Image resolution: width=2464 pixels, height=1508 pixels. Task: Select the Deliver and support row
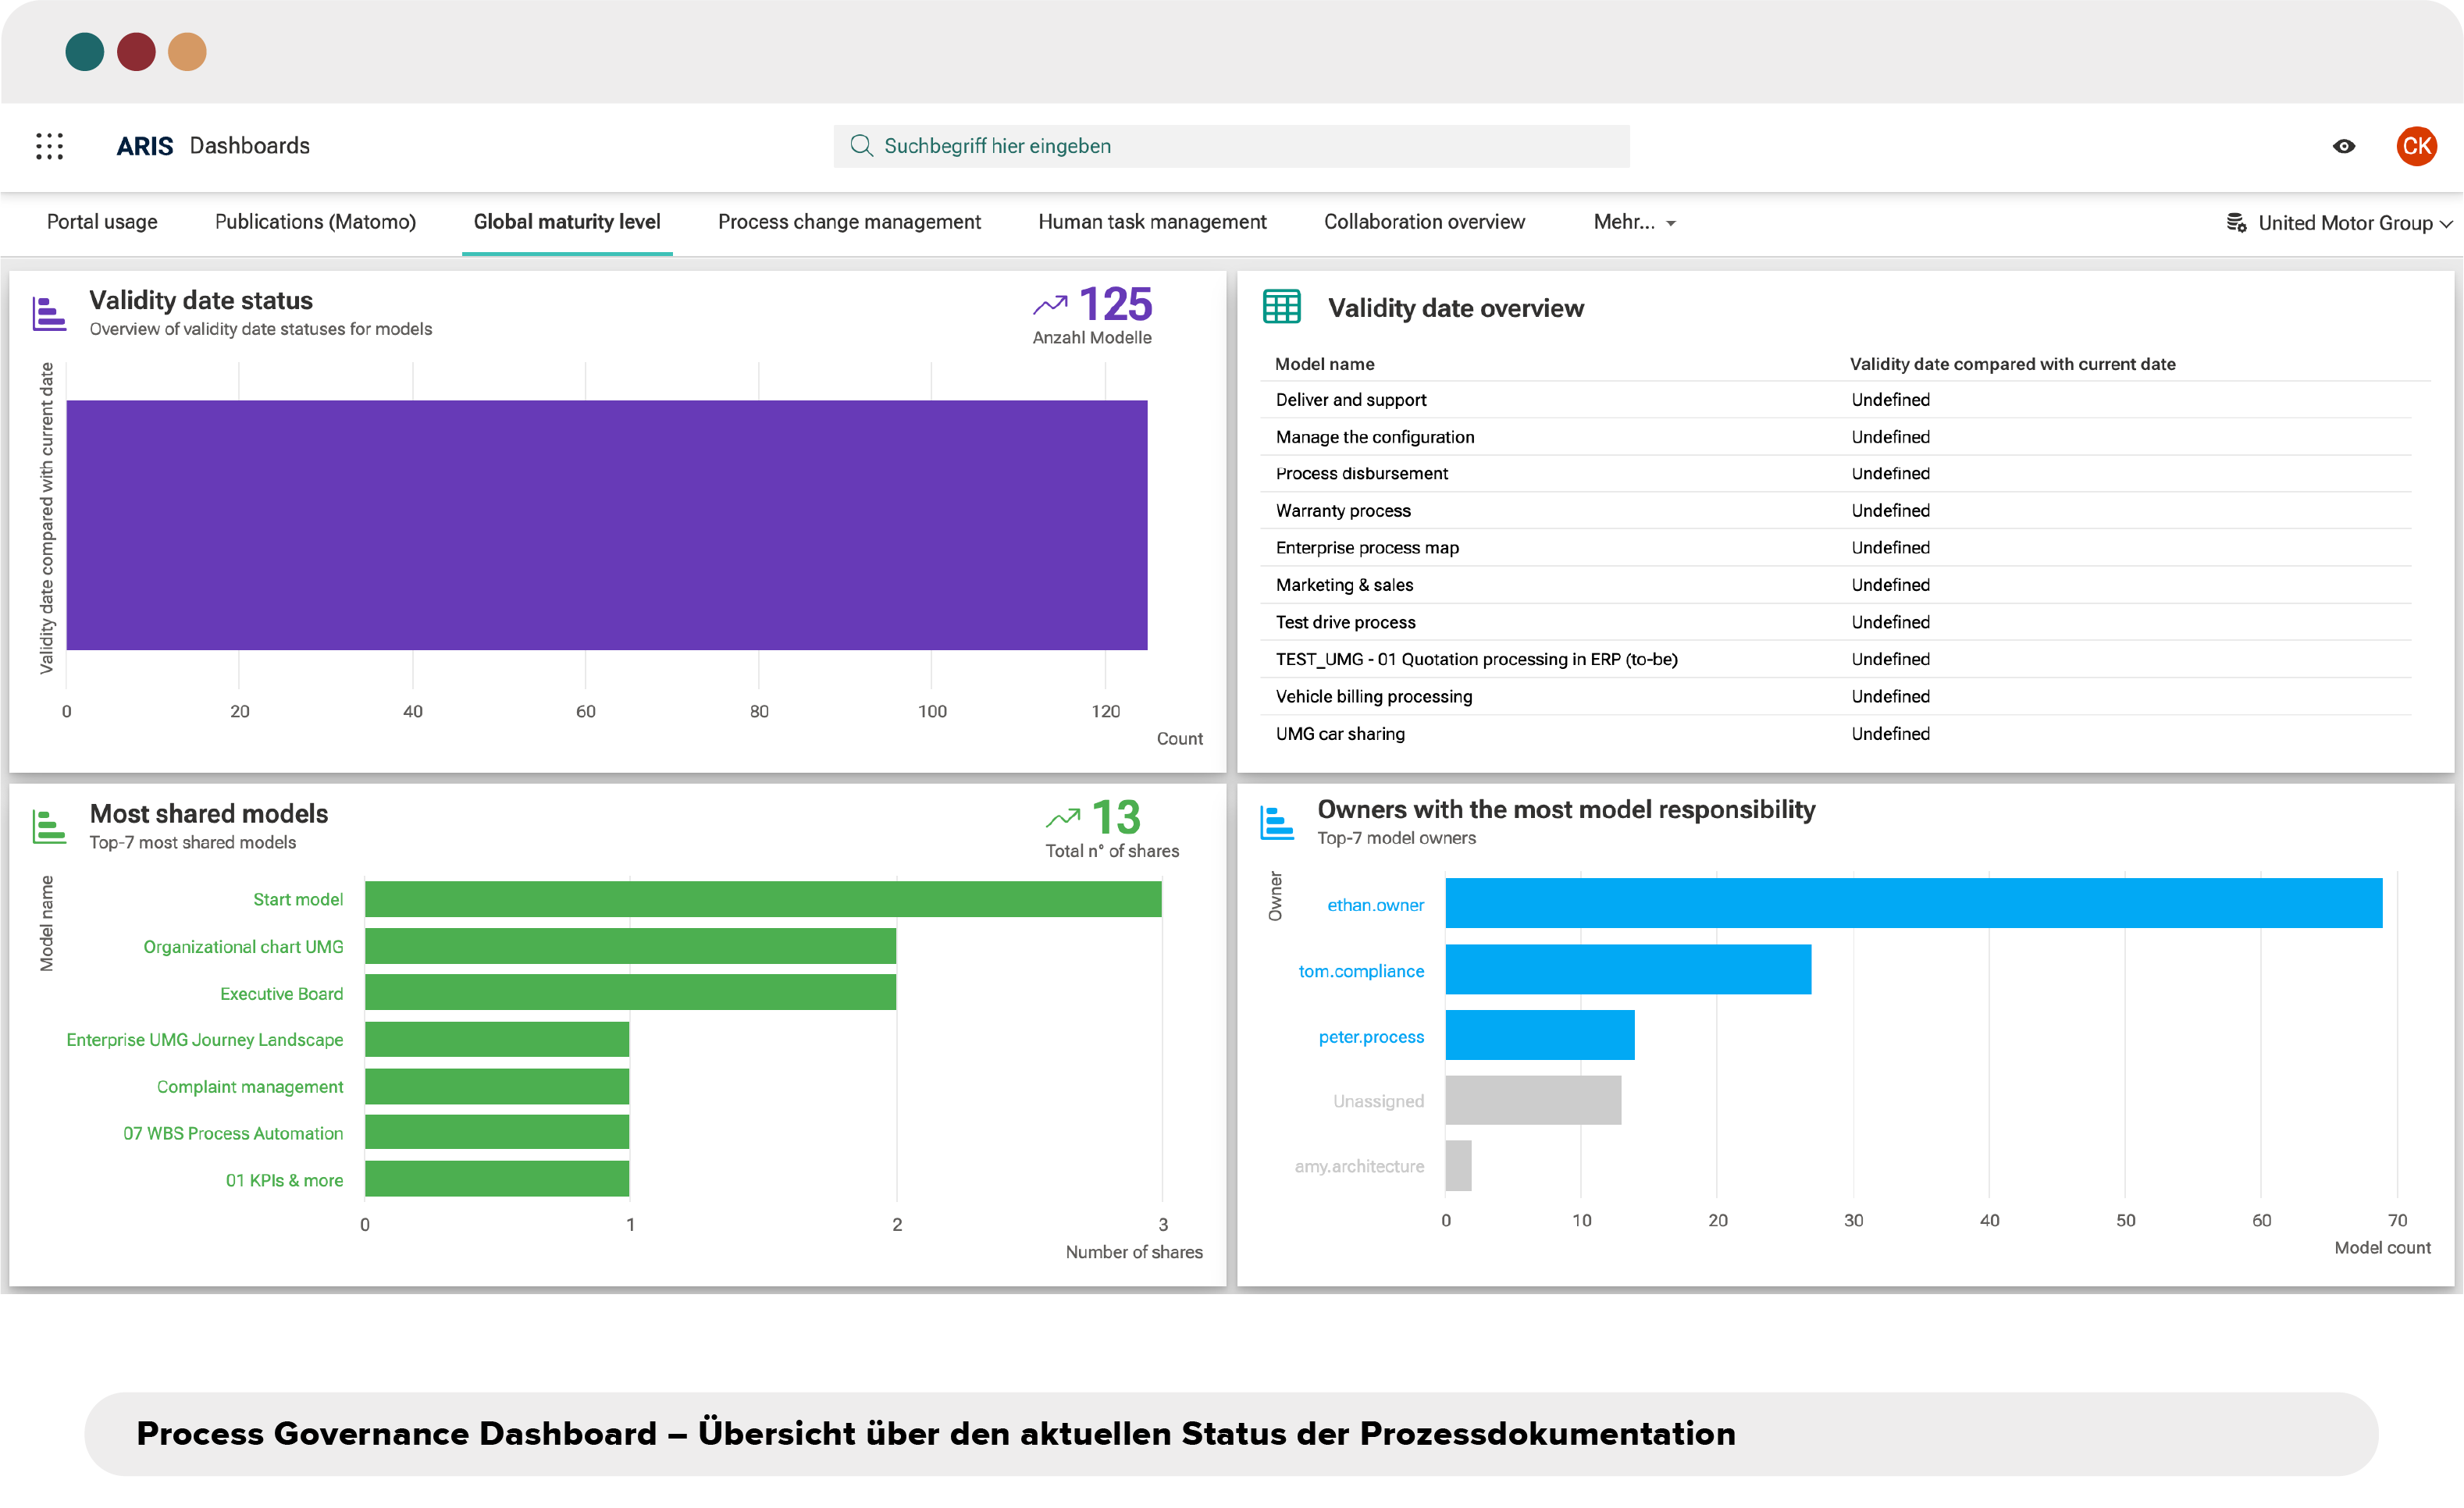click(x=1836, y=400)
